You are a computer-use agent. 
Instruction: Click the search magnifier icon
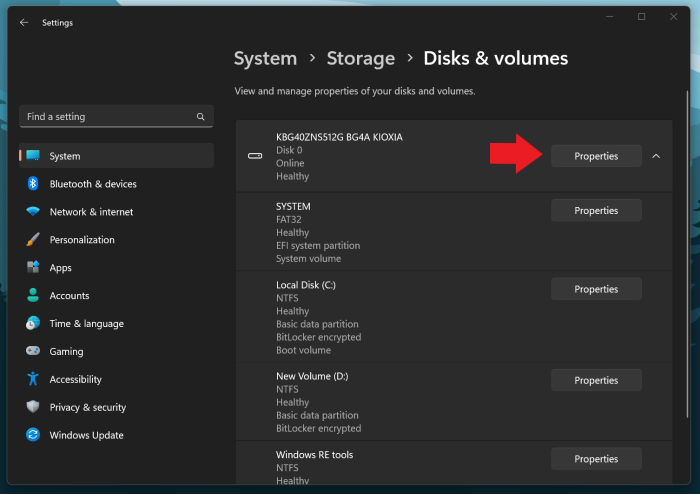coord(200,116)
